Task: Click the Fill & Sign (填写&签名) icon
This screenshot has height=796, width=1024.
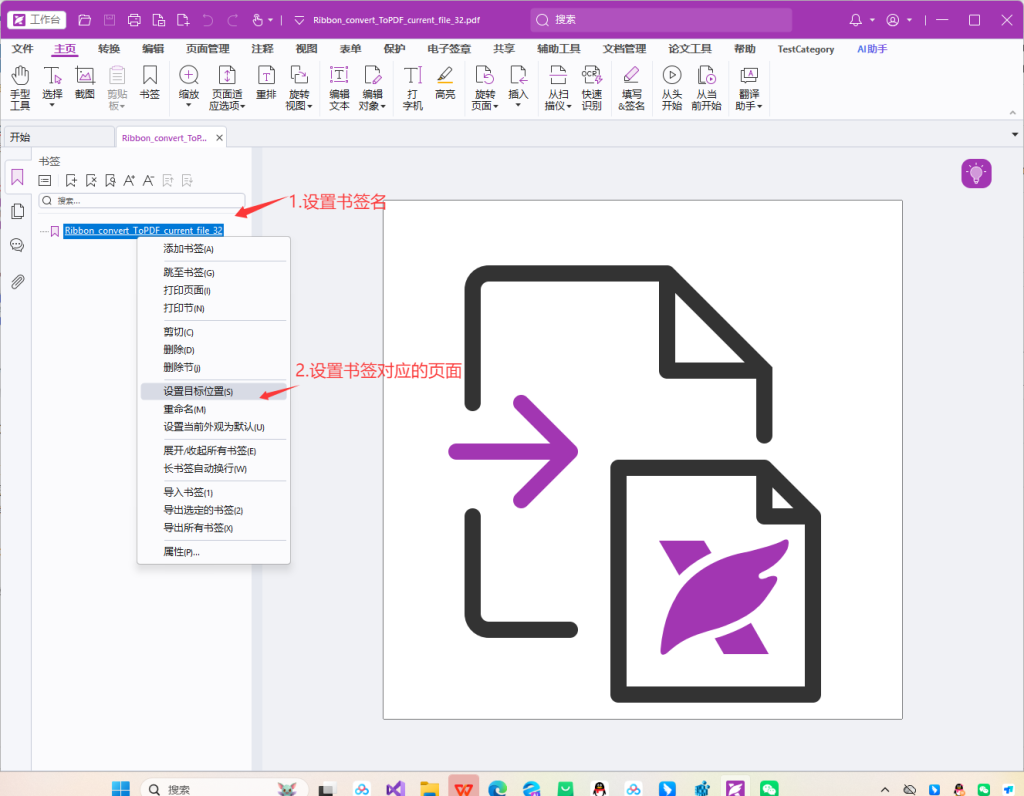Action: point(631,87)
